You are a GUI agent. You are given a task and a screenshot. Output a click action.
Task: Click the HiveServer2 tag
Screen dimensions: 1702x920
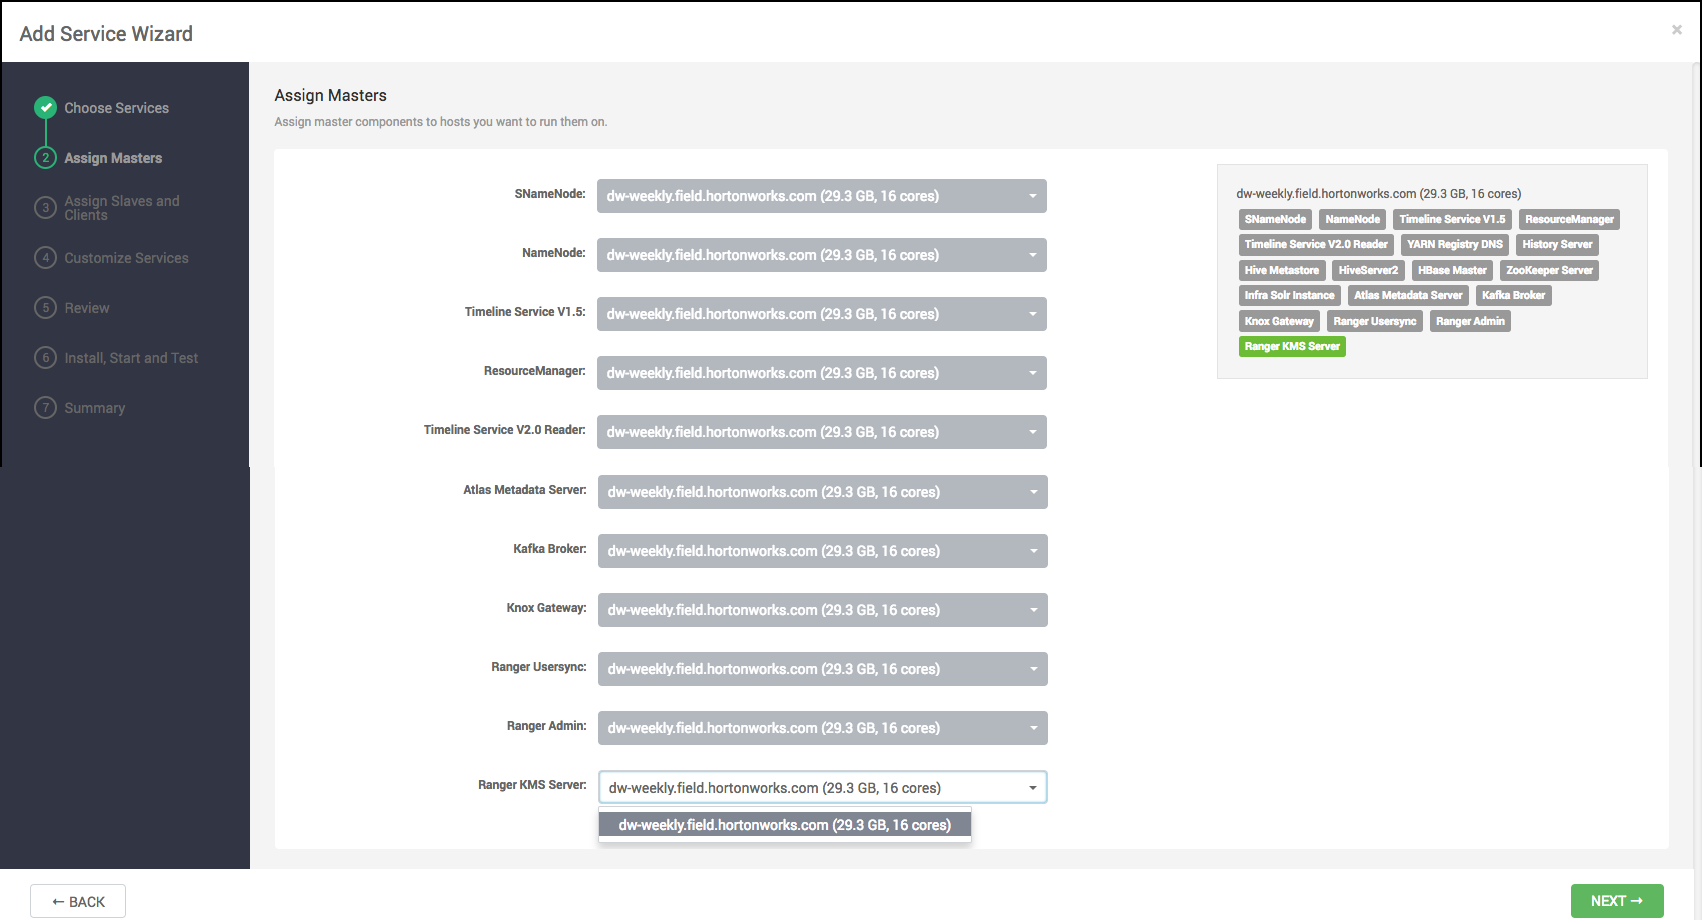pos(1368,270)
